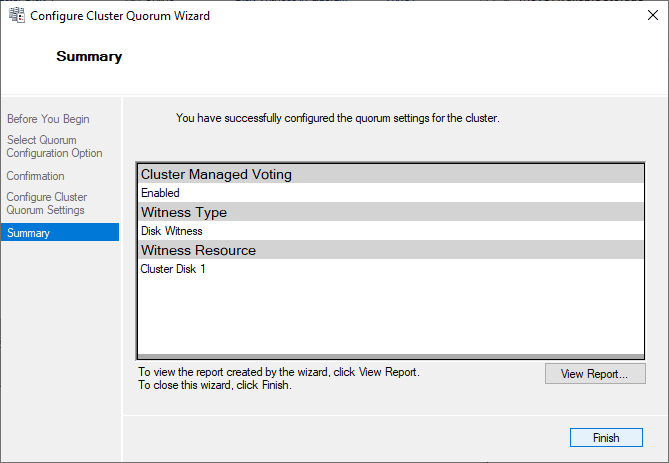The height and width of the screenshot is (463, 669).
Task: Select the Cluster Disk 1 entry
Action: (173, 269)
